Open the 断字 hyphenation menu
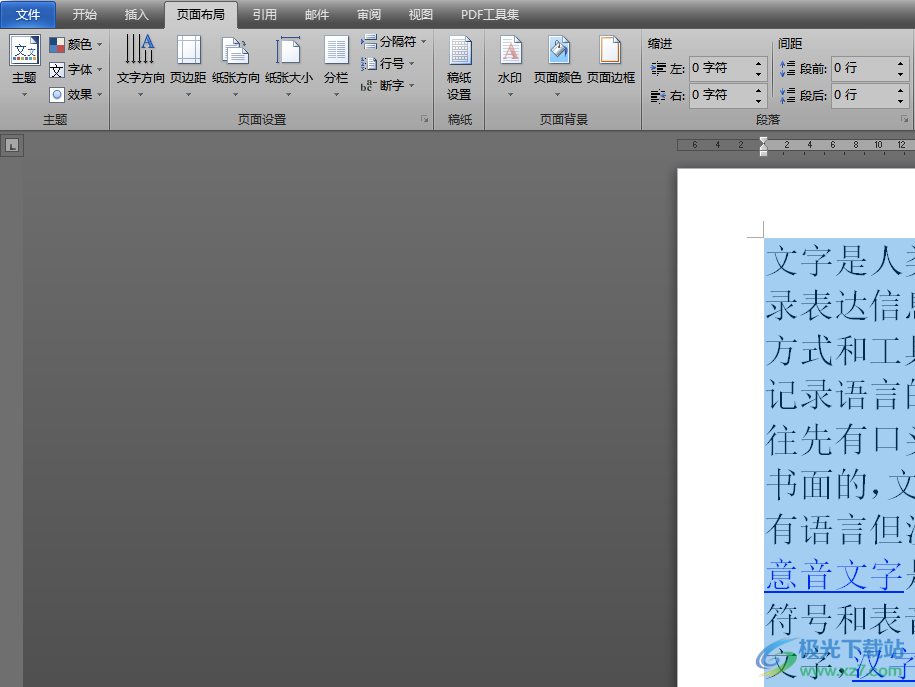This screenshot has width=915, height=687. [x=387, y=86]
